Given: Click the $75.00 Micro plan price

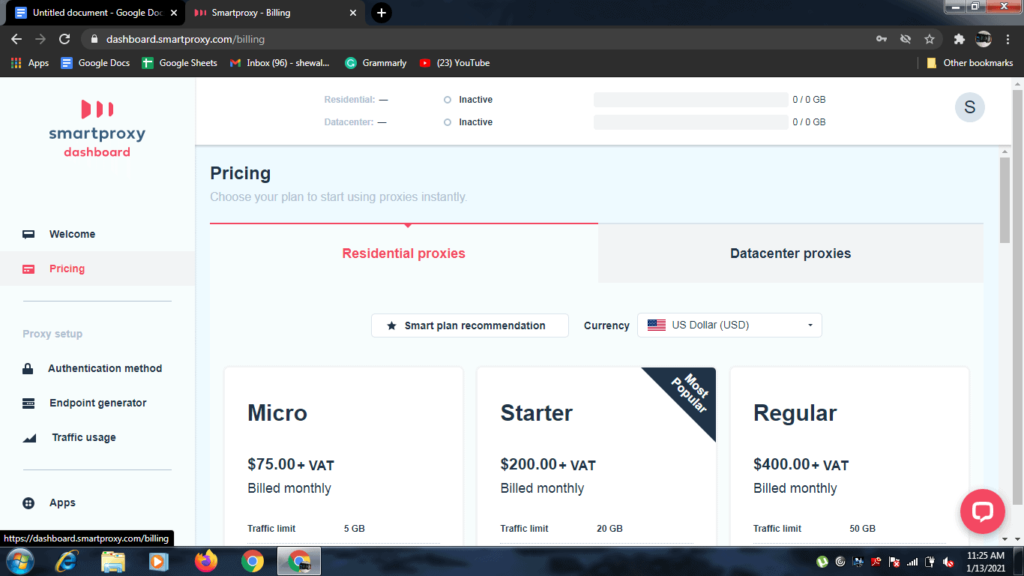Looking at the screenshot, I should click(x=291, y=464).
